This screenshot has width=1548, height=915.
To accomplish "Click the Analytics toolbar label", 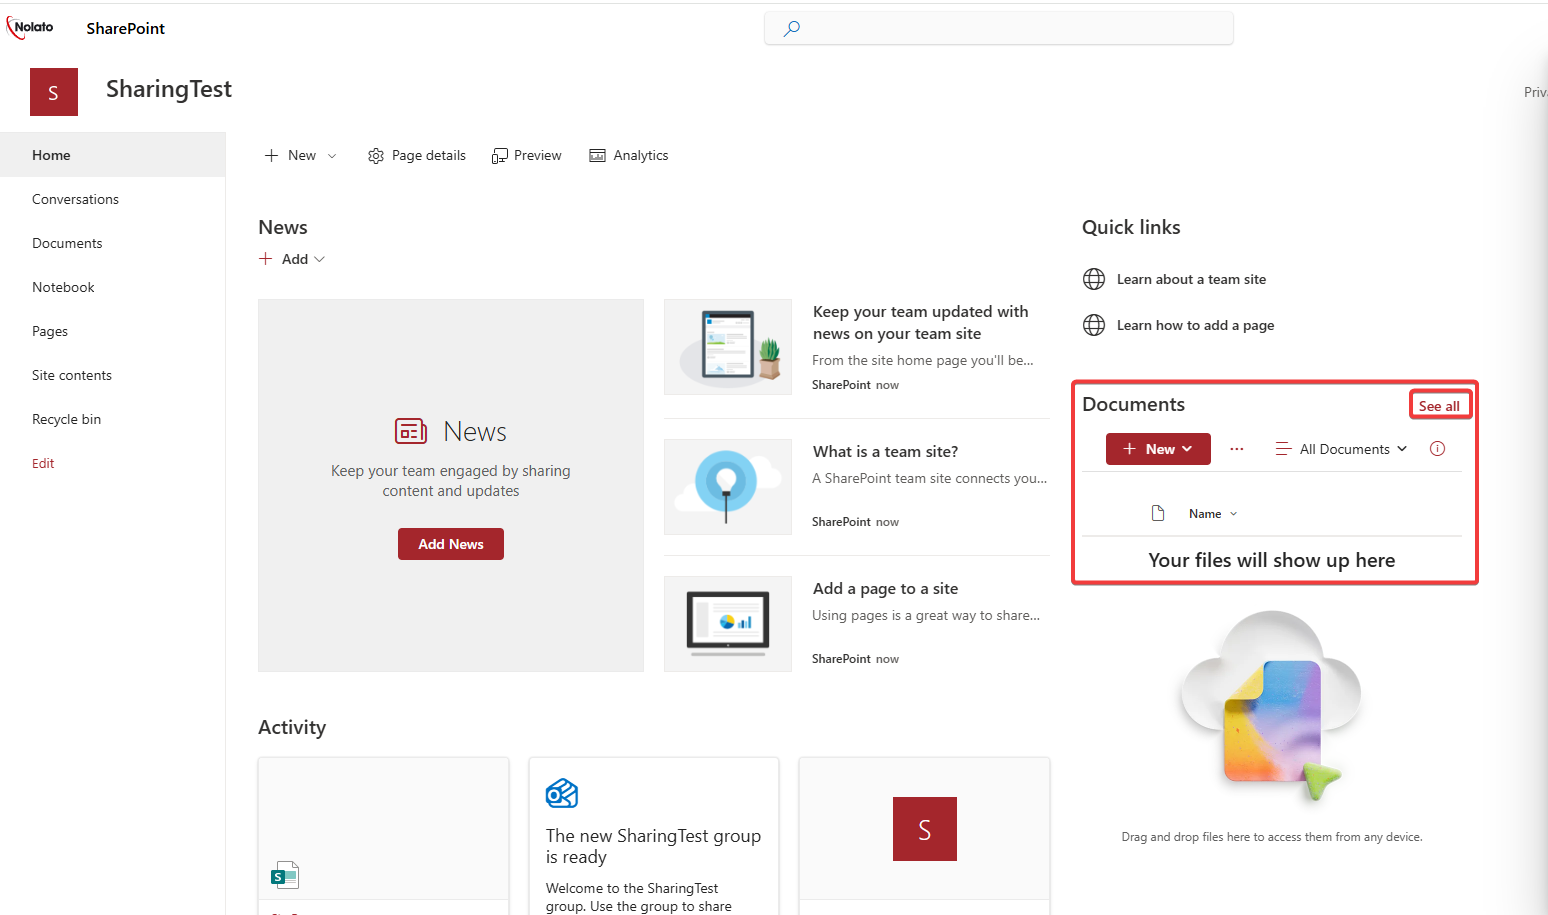I will [x=640, y=155].
